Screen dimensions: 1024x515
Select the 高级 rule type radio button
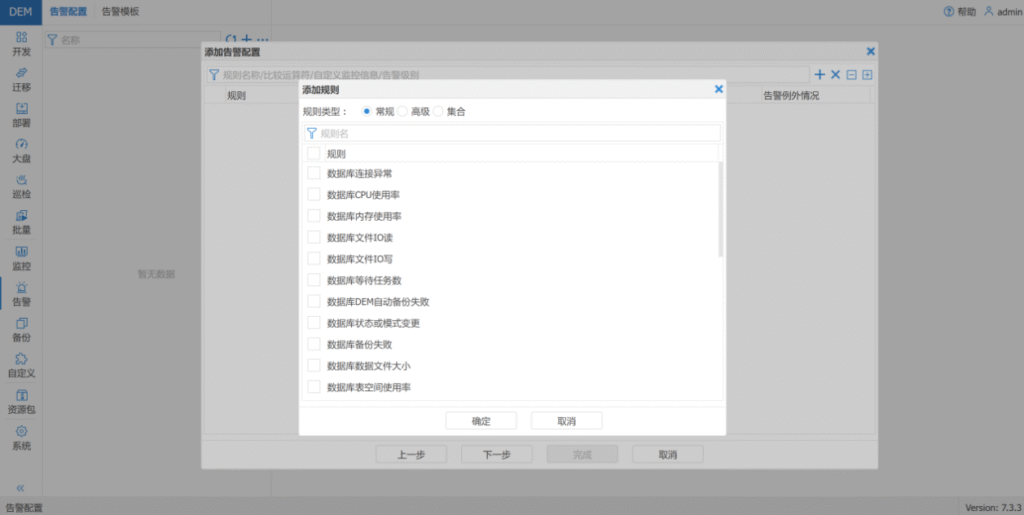coord(403,112)
